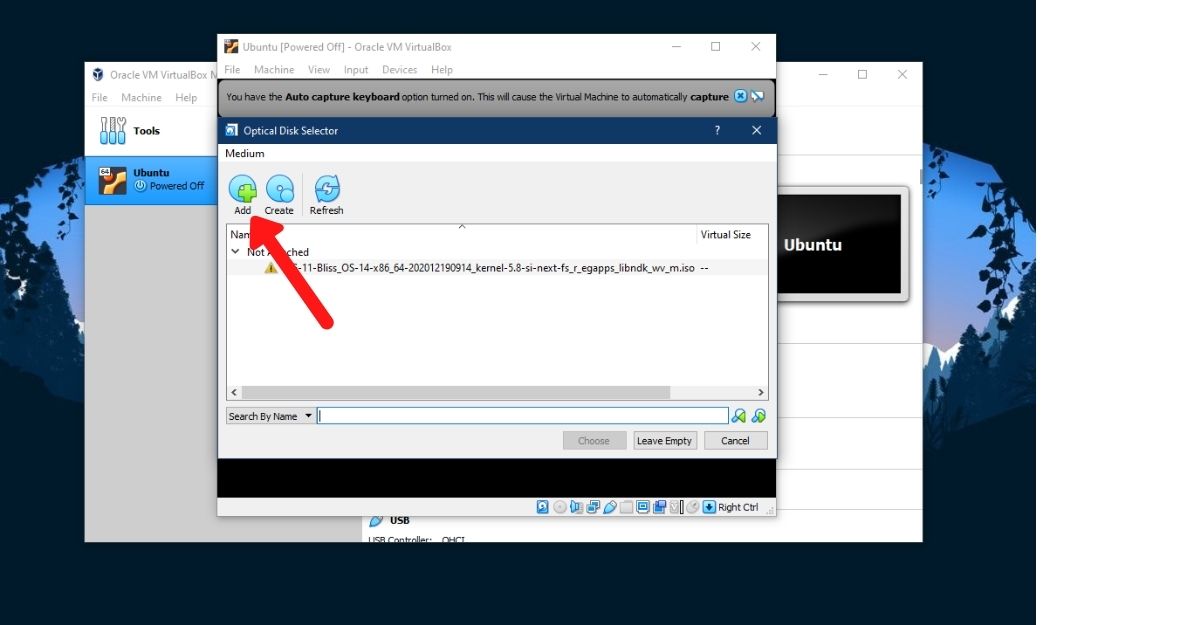Click the USB status bar icon
Viewport: 1200px width, 625px height.
(x=610, y=507)
